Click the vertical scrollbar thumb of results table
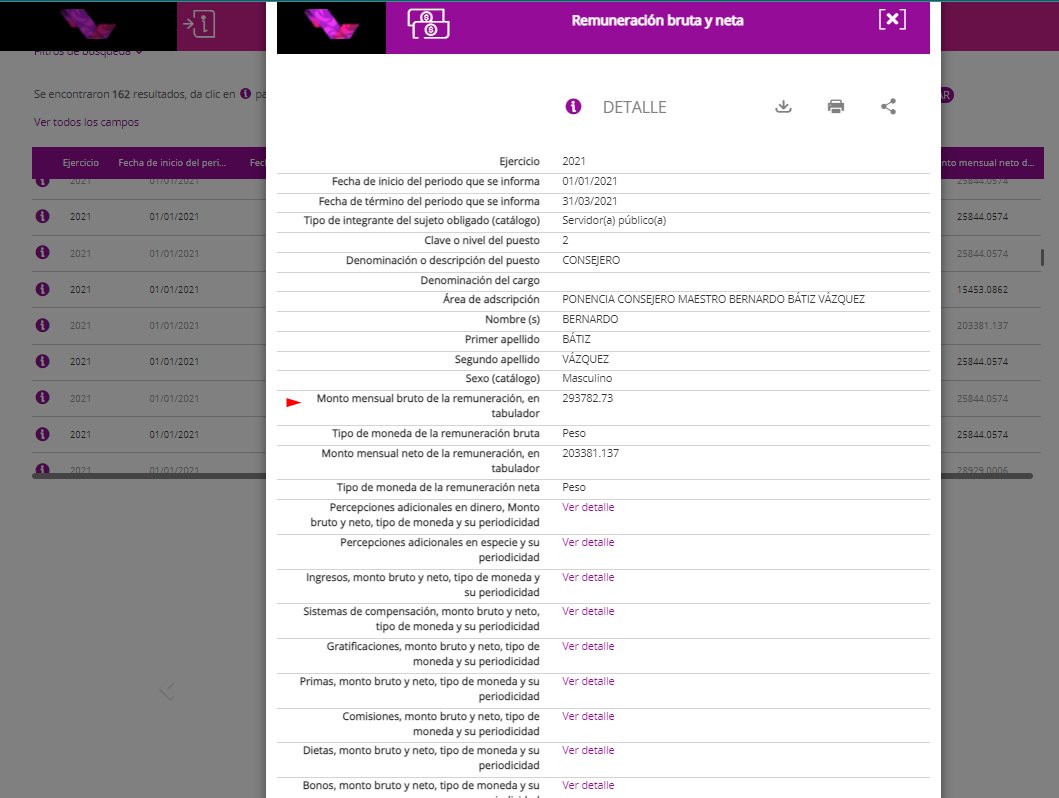 point(1042,257)
